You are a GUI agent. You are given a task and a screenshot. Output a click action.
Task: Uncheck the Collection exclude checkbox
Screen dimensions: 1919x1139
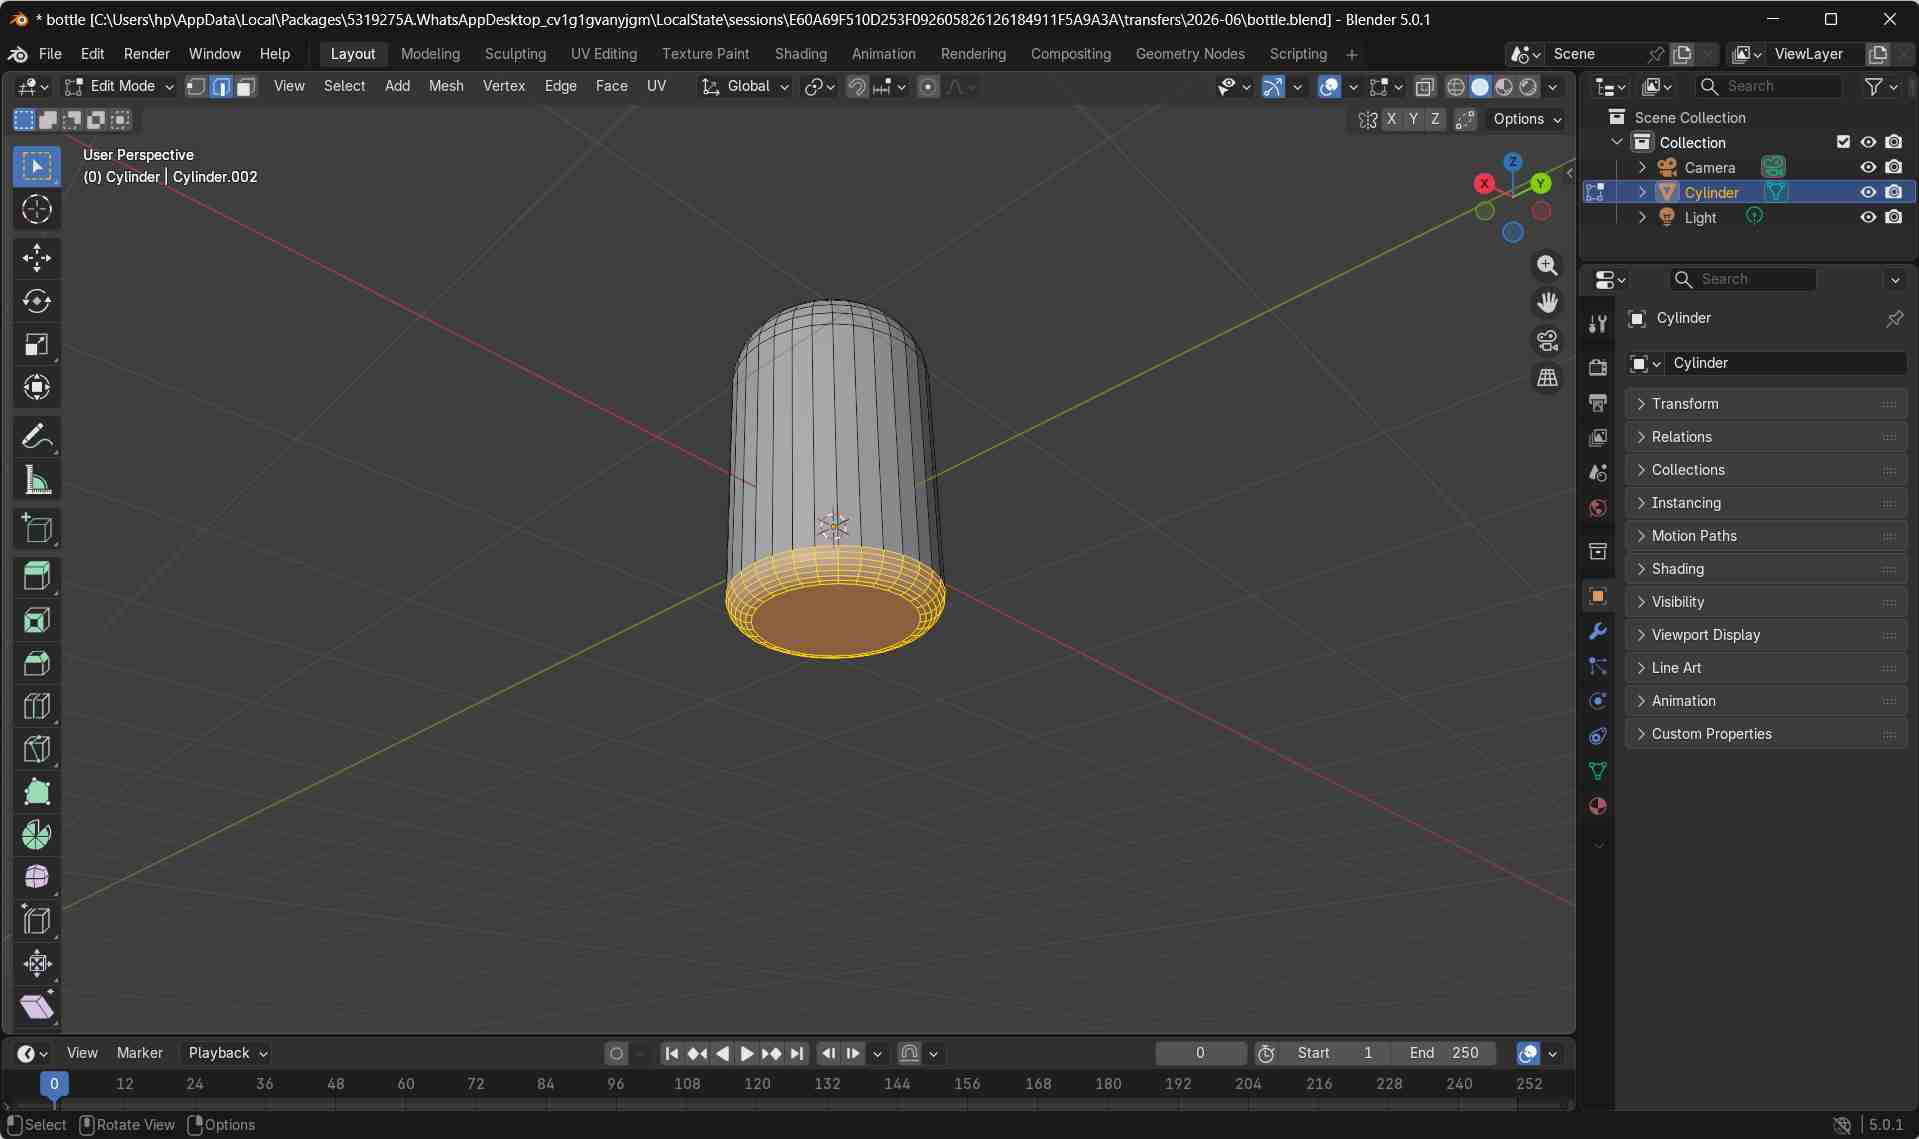point(1843,142)
